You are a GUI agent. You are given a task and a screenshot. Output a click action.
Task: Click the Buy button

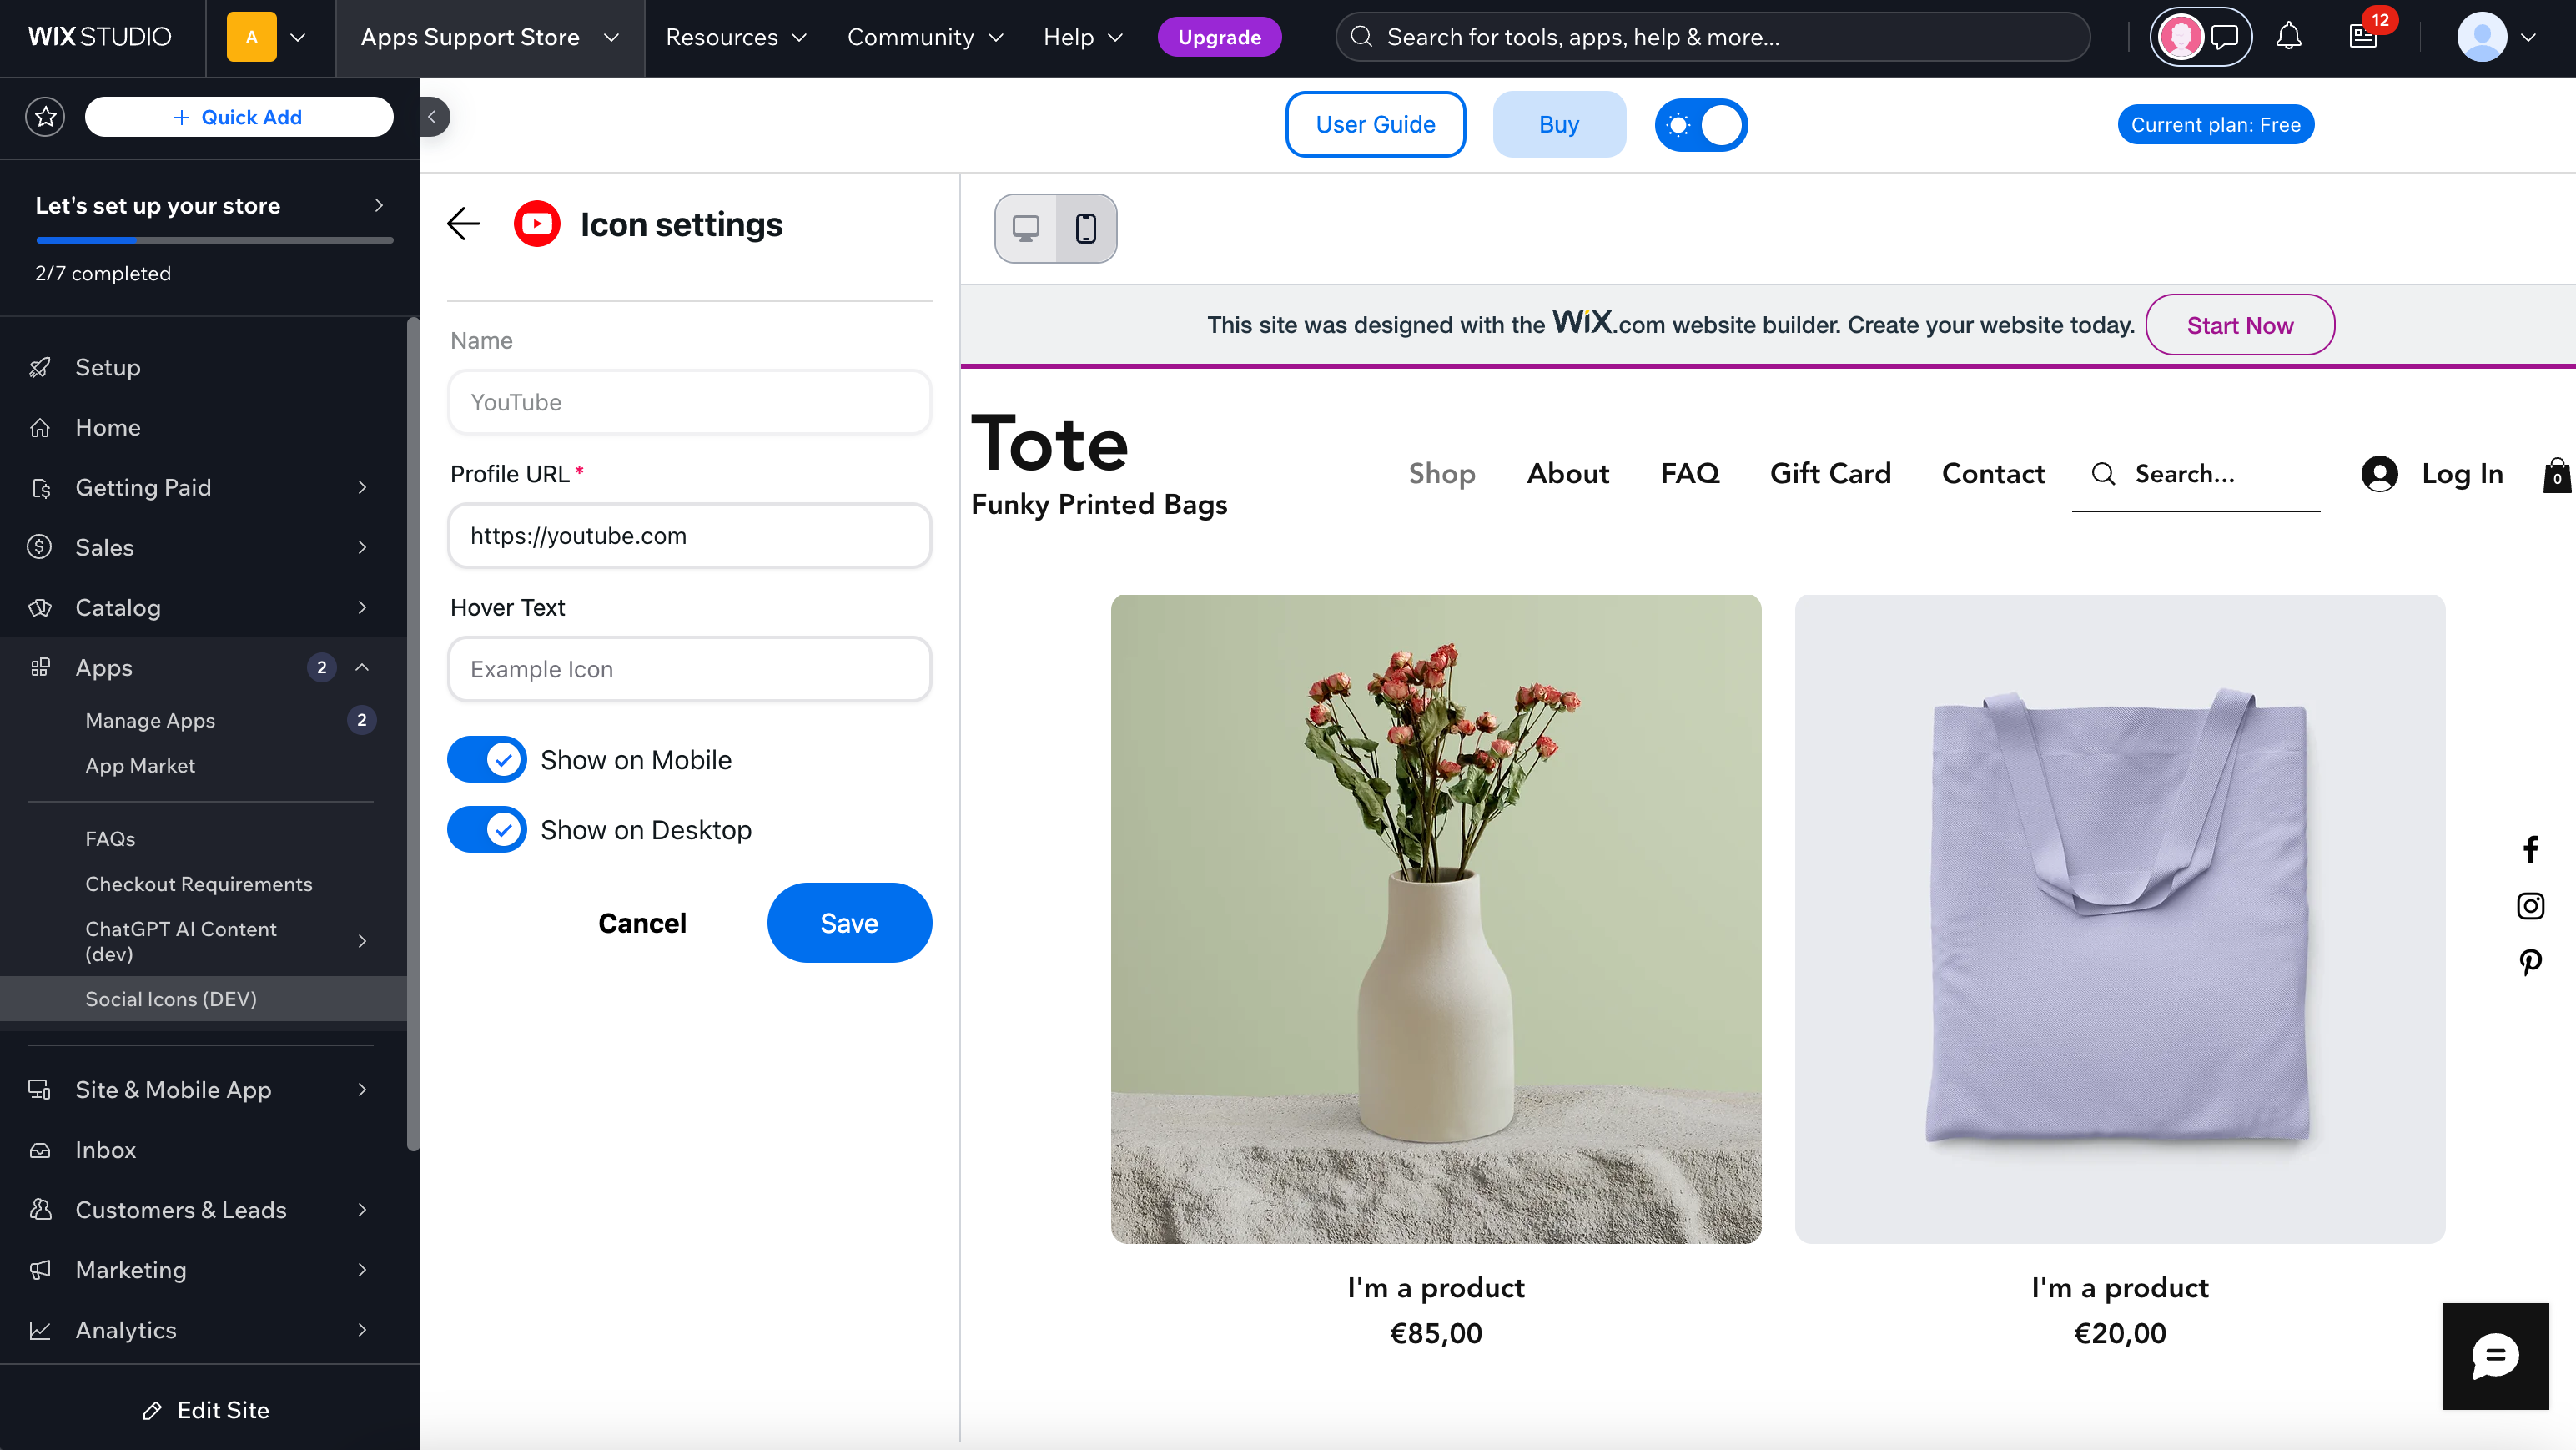pos(1559,125)
